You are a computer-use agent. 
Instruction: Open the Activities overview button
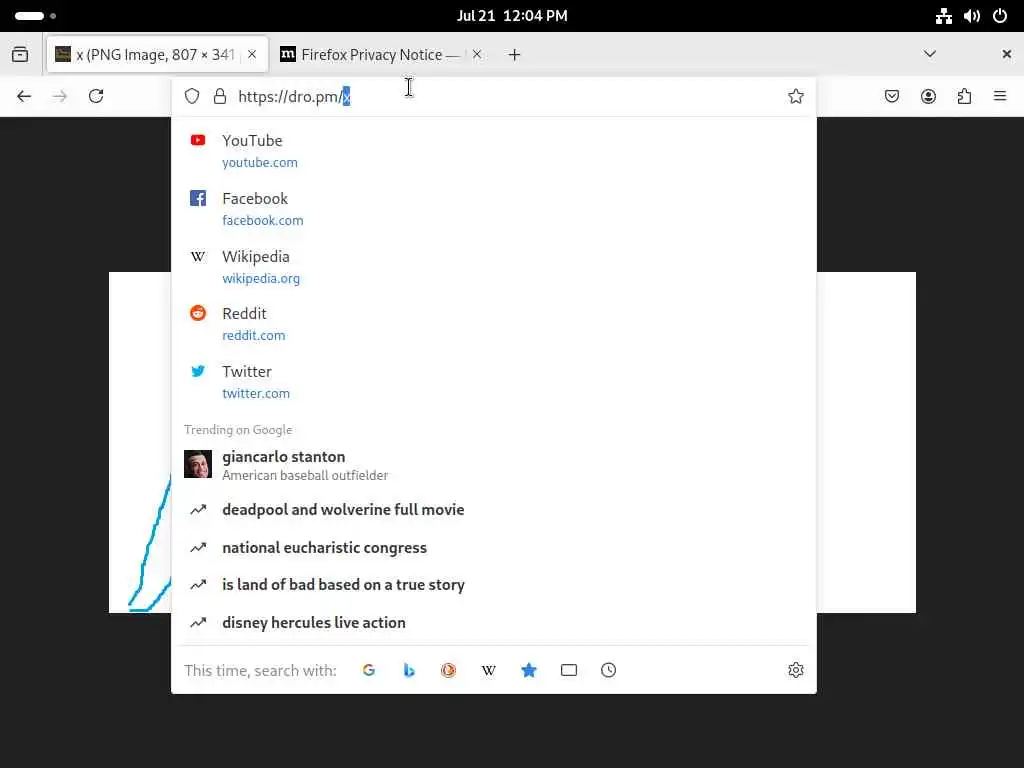[x=35, y=16]
